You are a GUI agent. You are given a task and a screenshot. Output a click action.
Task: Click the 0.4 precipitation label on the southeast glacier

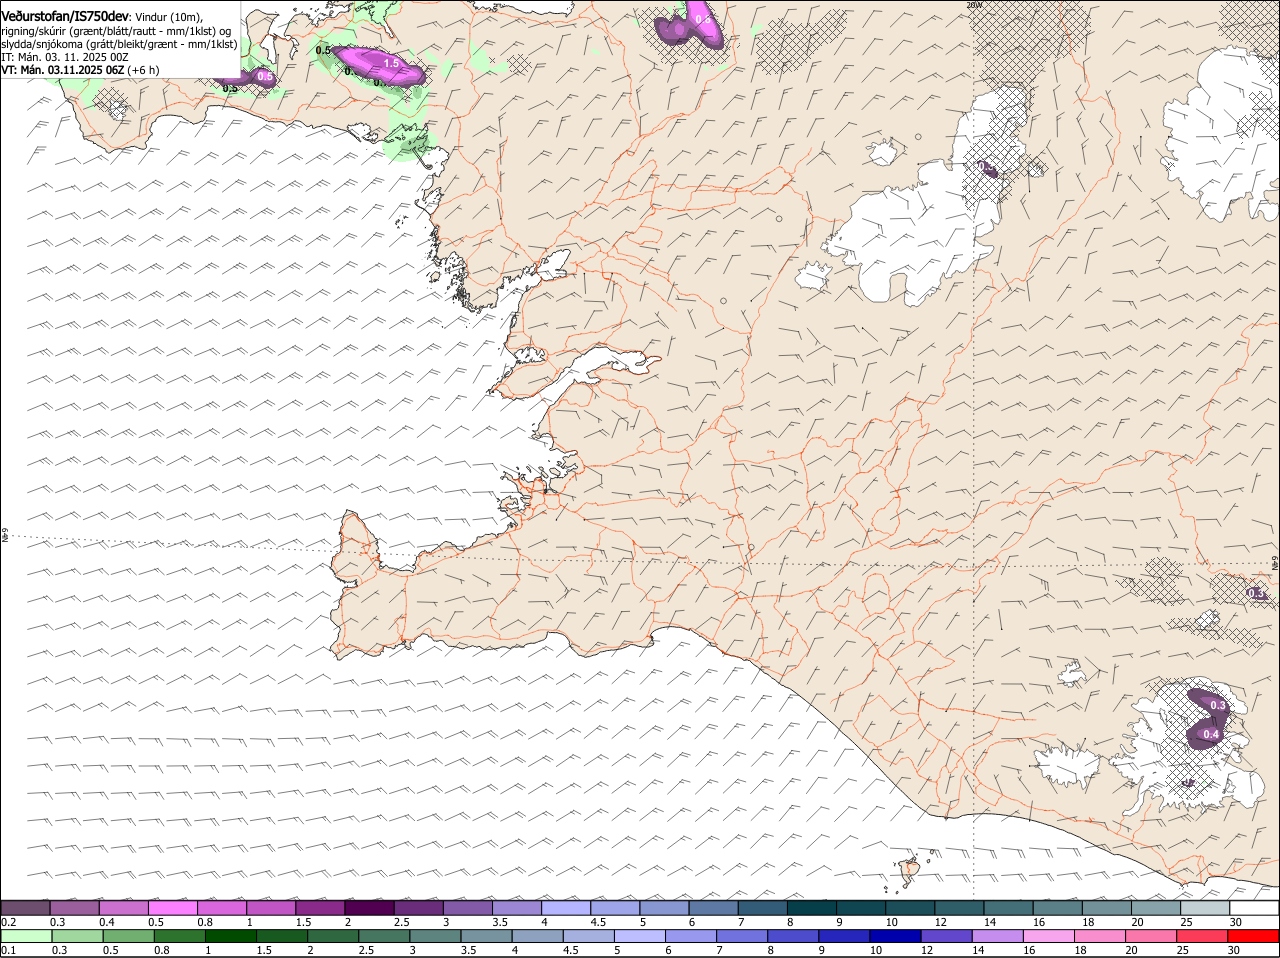1211,735
